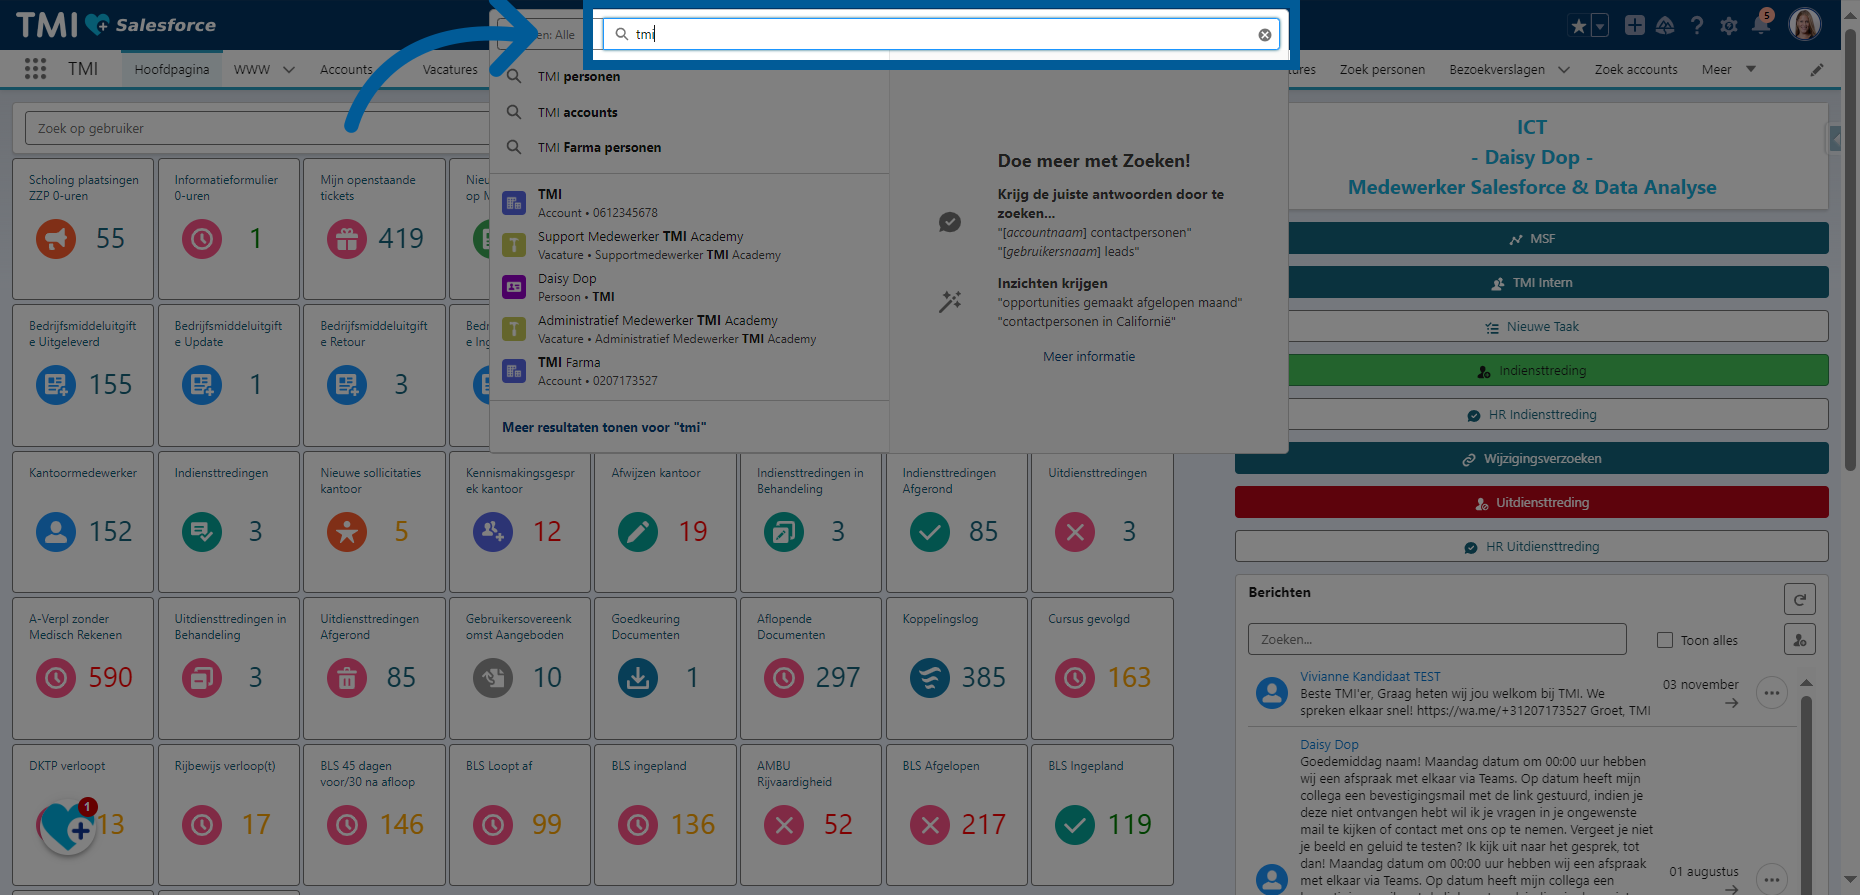Open the "Meer informatie" search help link
Viewport: 1860px width, 895px height.
[x=1089, y=356]
